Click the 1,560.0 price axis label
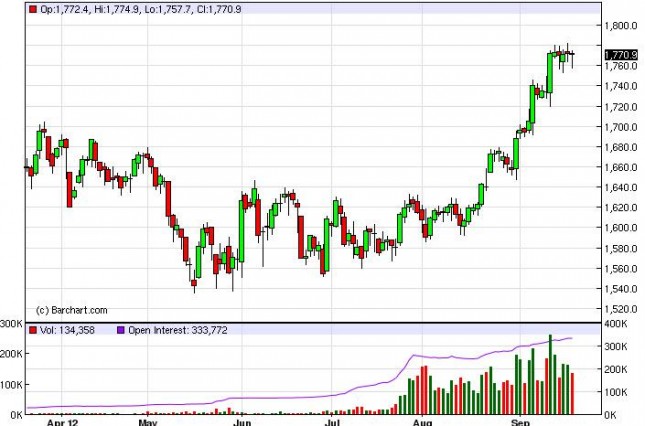The image size is (645, 426). pyautogui.click(x=621, y=269)
